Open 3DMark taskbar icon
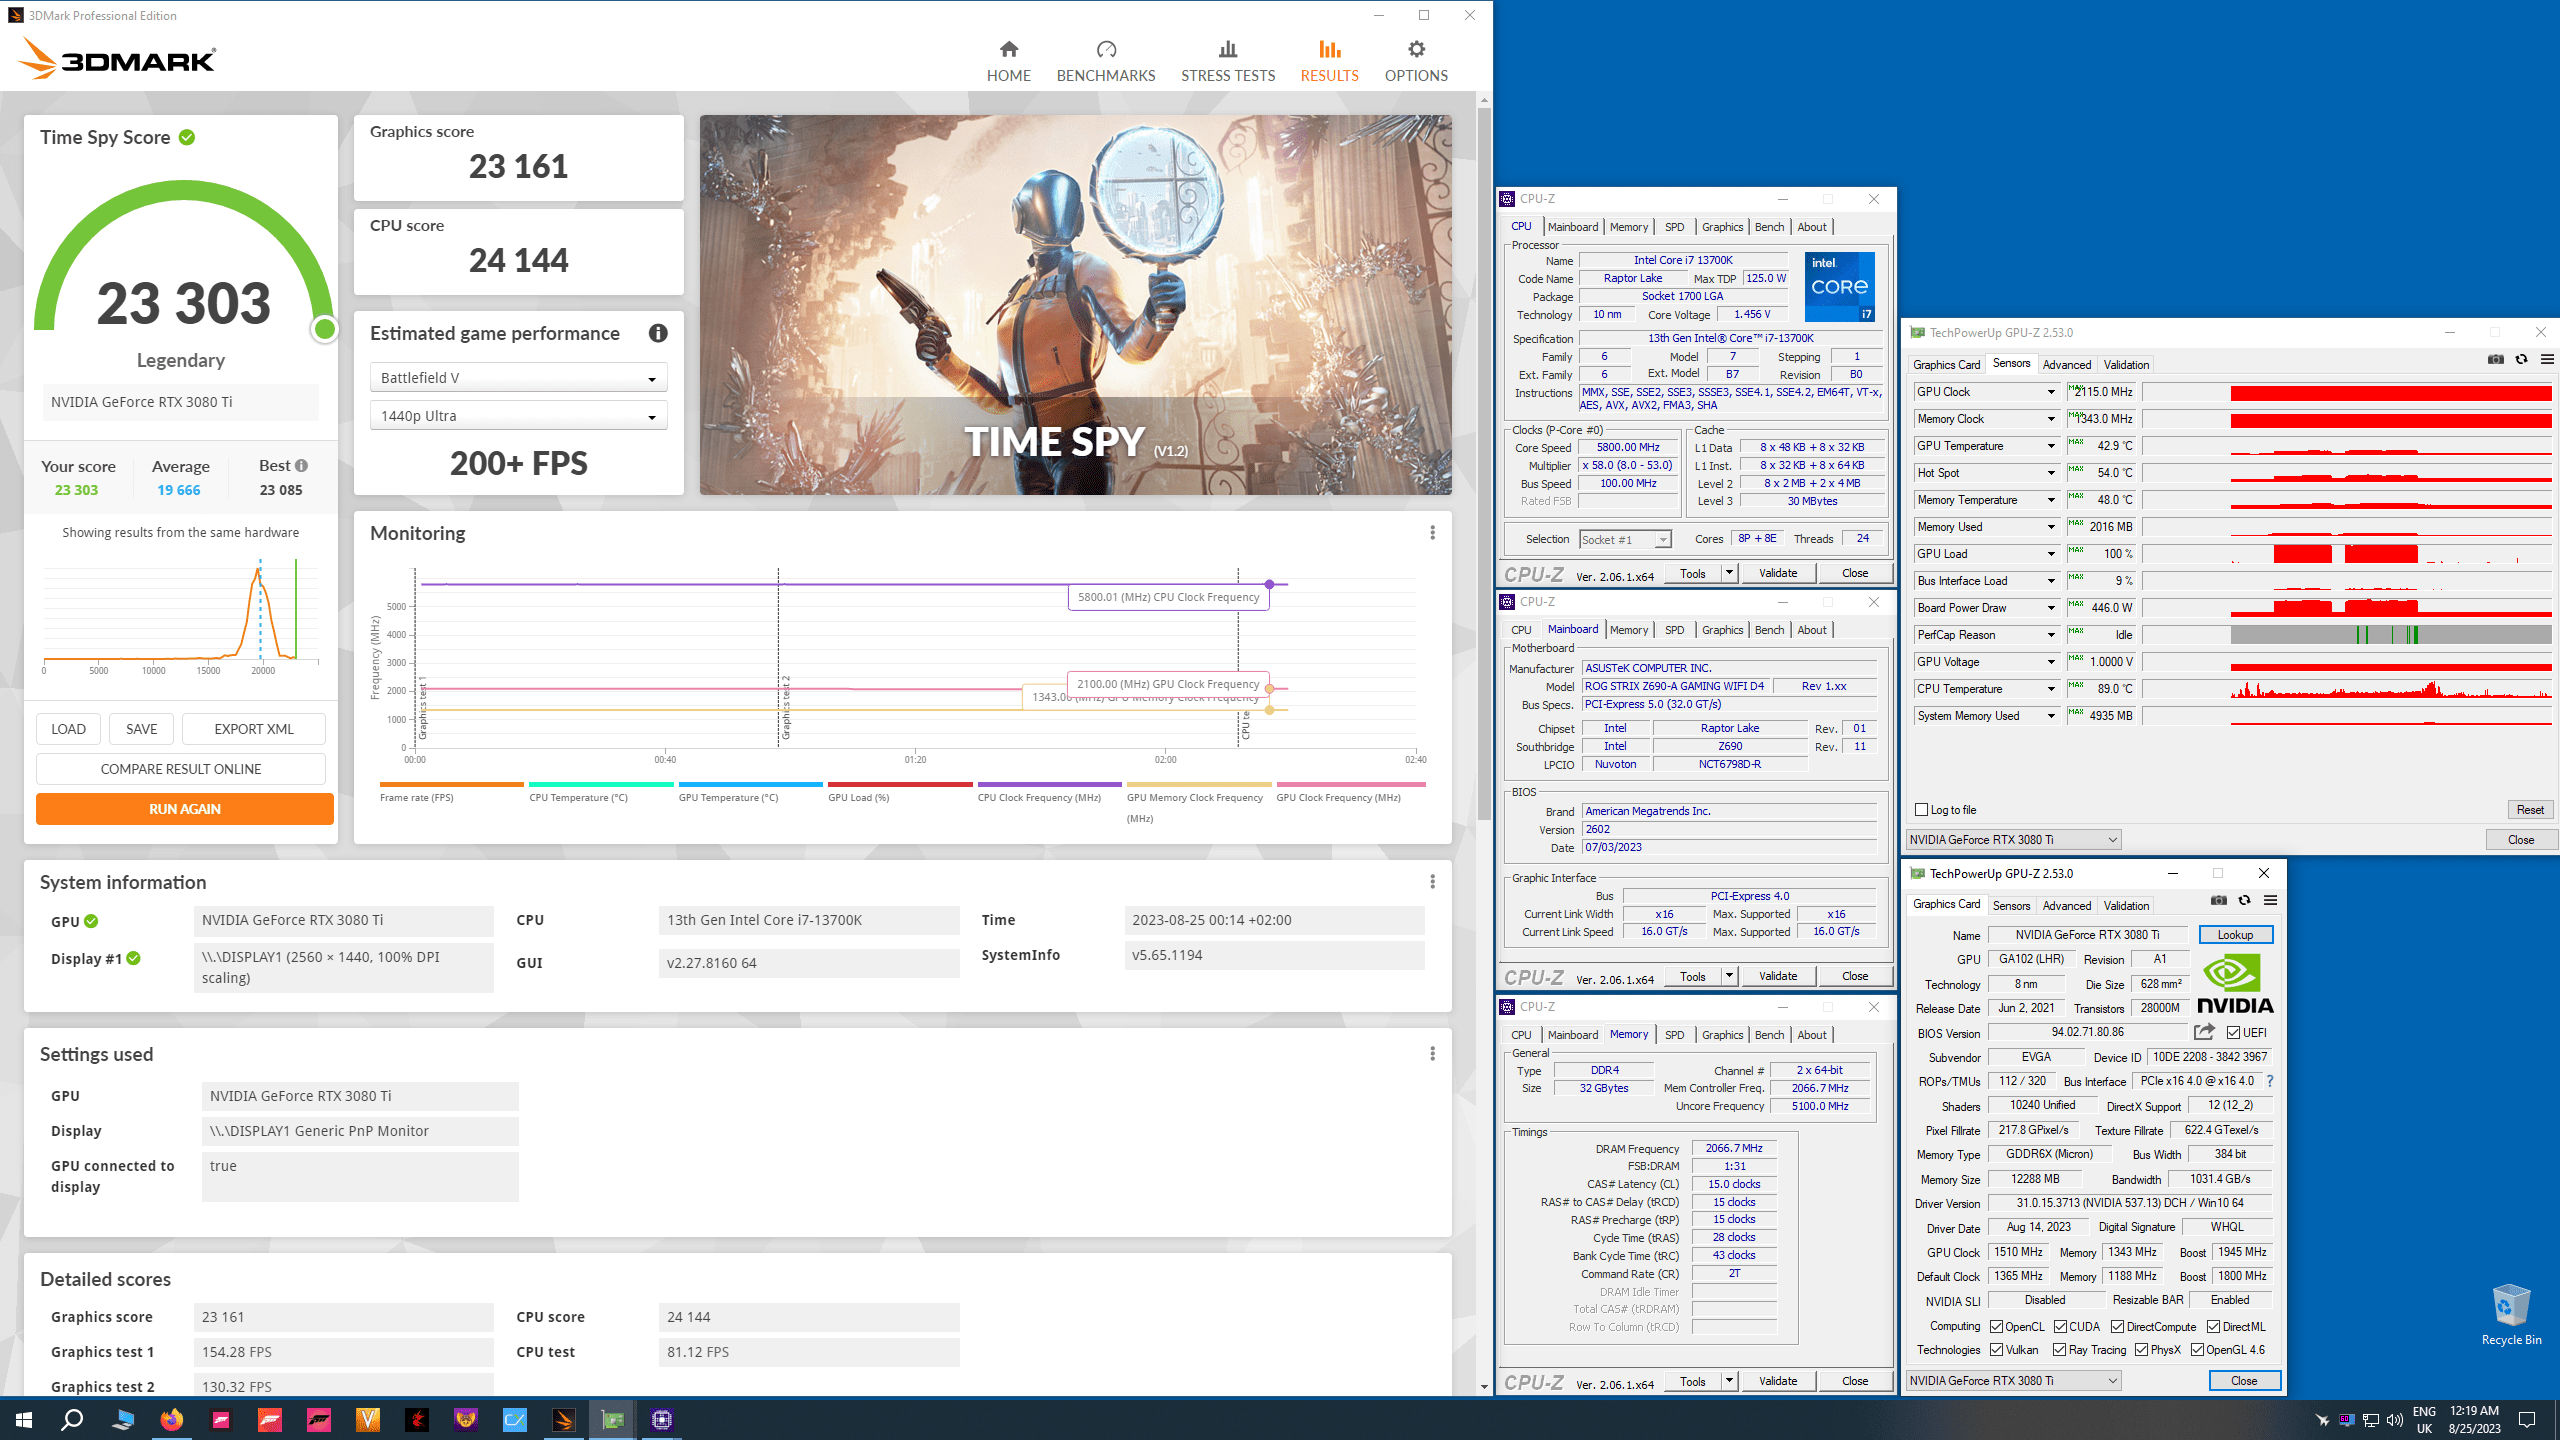 click(x=563, y=1419)
